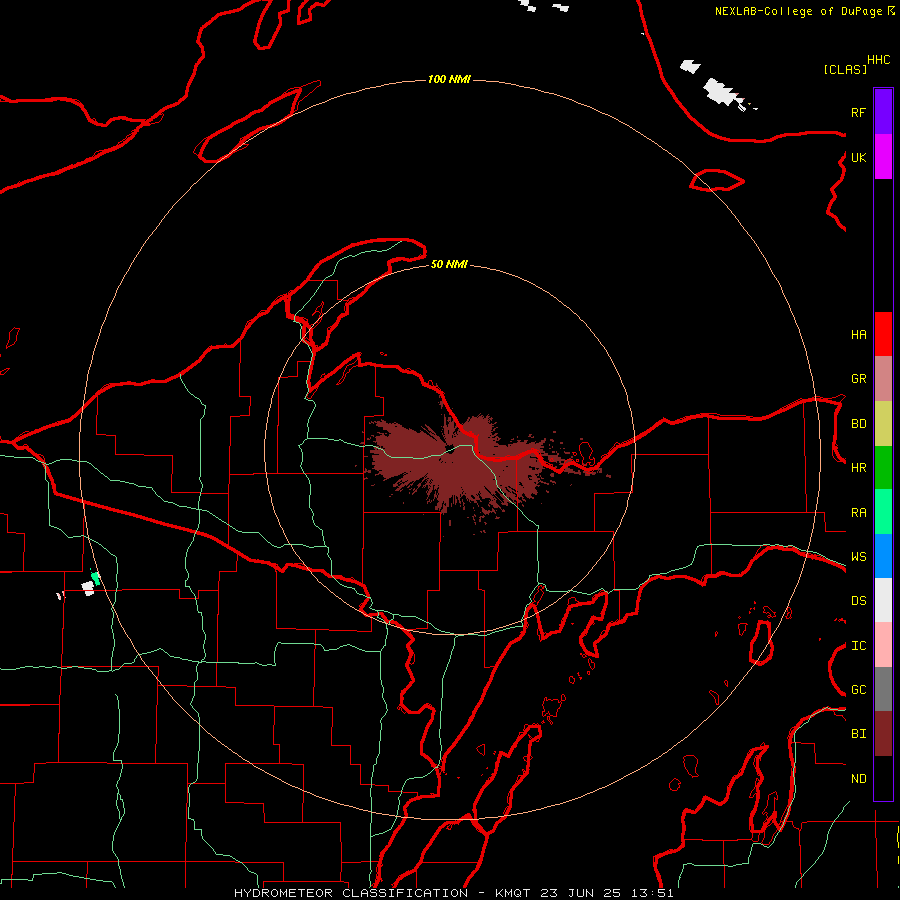
Task: Click the WS blue legend swatch
Action: click(x=883, y=556)
